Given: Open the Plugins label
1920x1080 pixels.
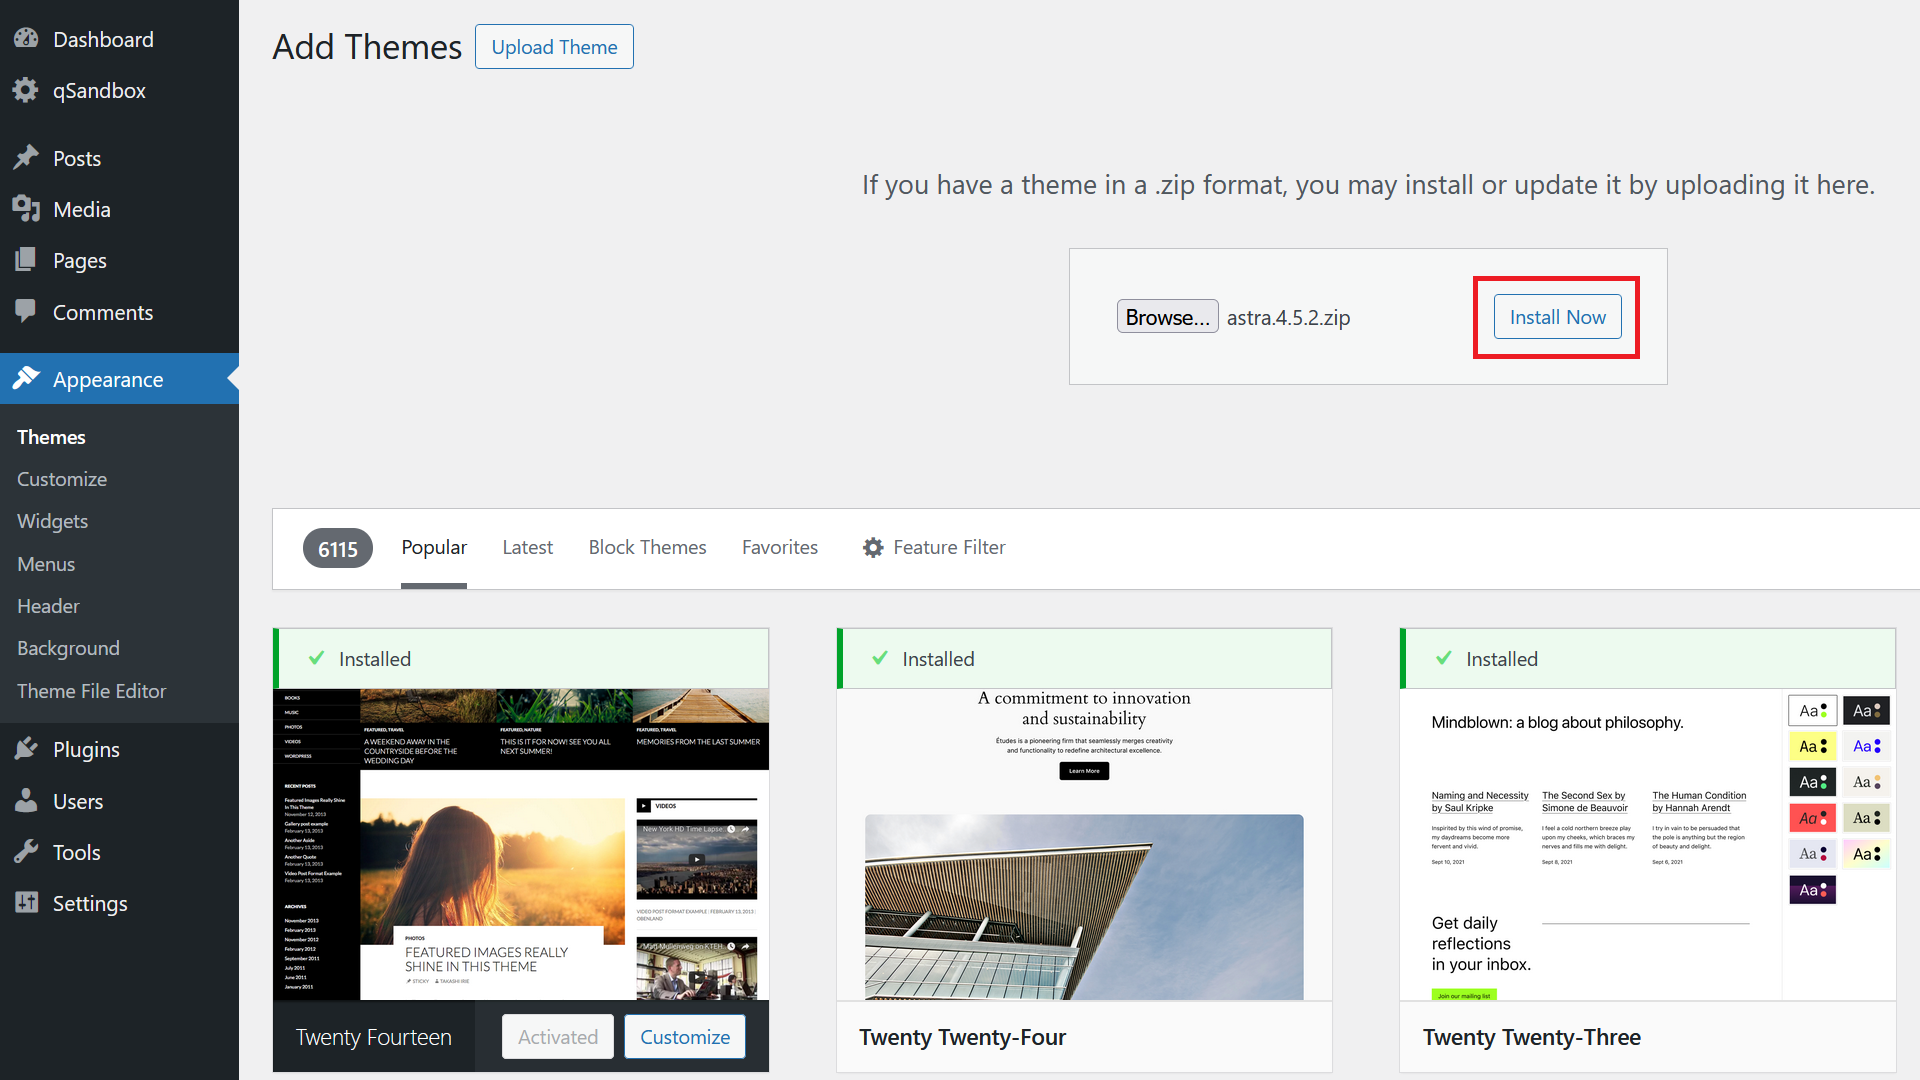Looking at the screenshot, I should (86, 749).
